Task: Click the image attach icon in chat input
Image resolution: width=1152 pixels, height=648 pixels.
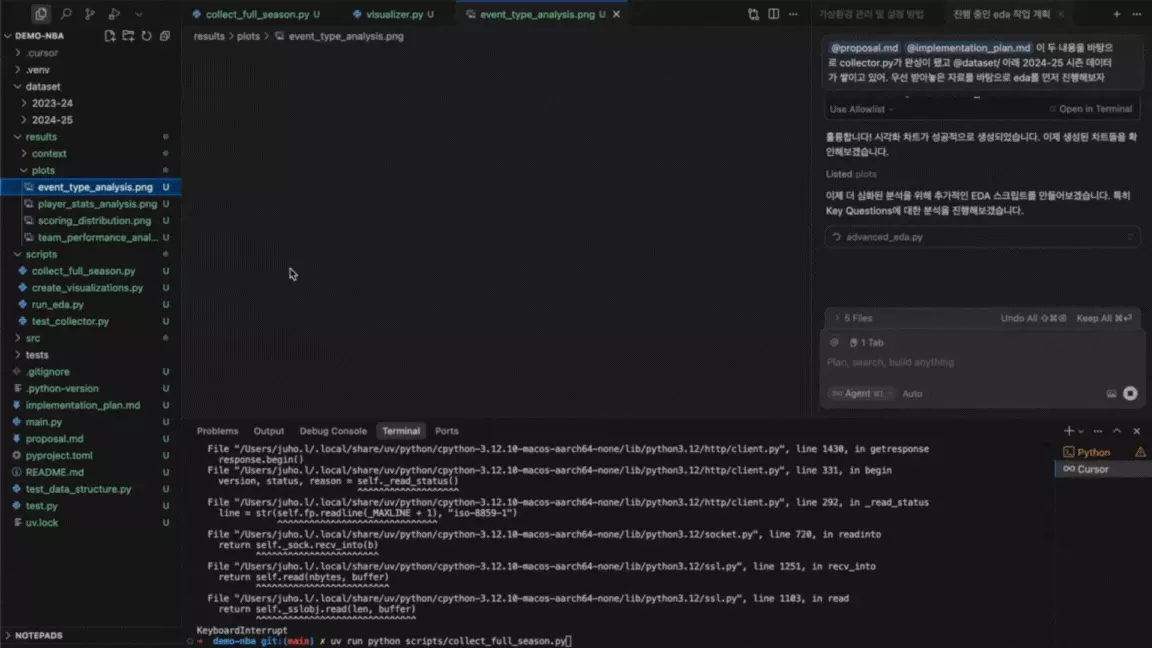Action: tap(1111, 394)
